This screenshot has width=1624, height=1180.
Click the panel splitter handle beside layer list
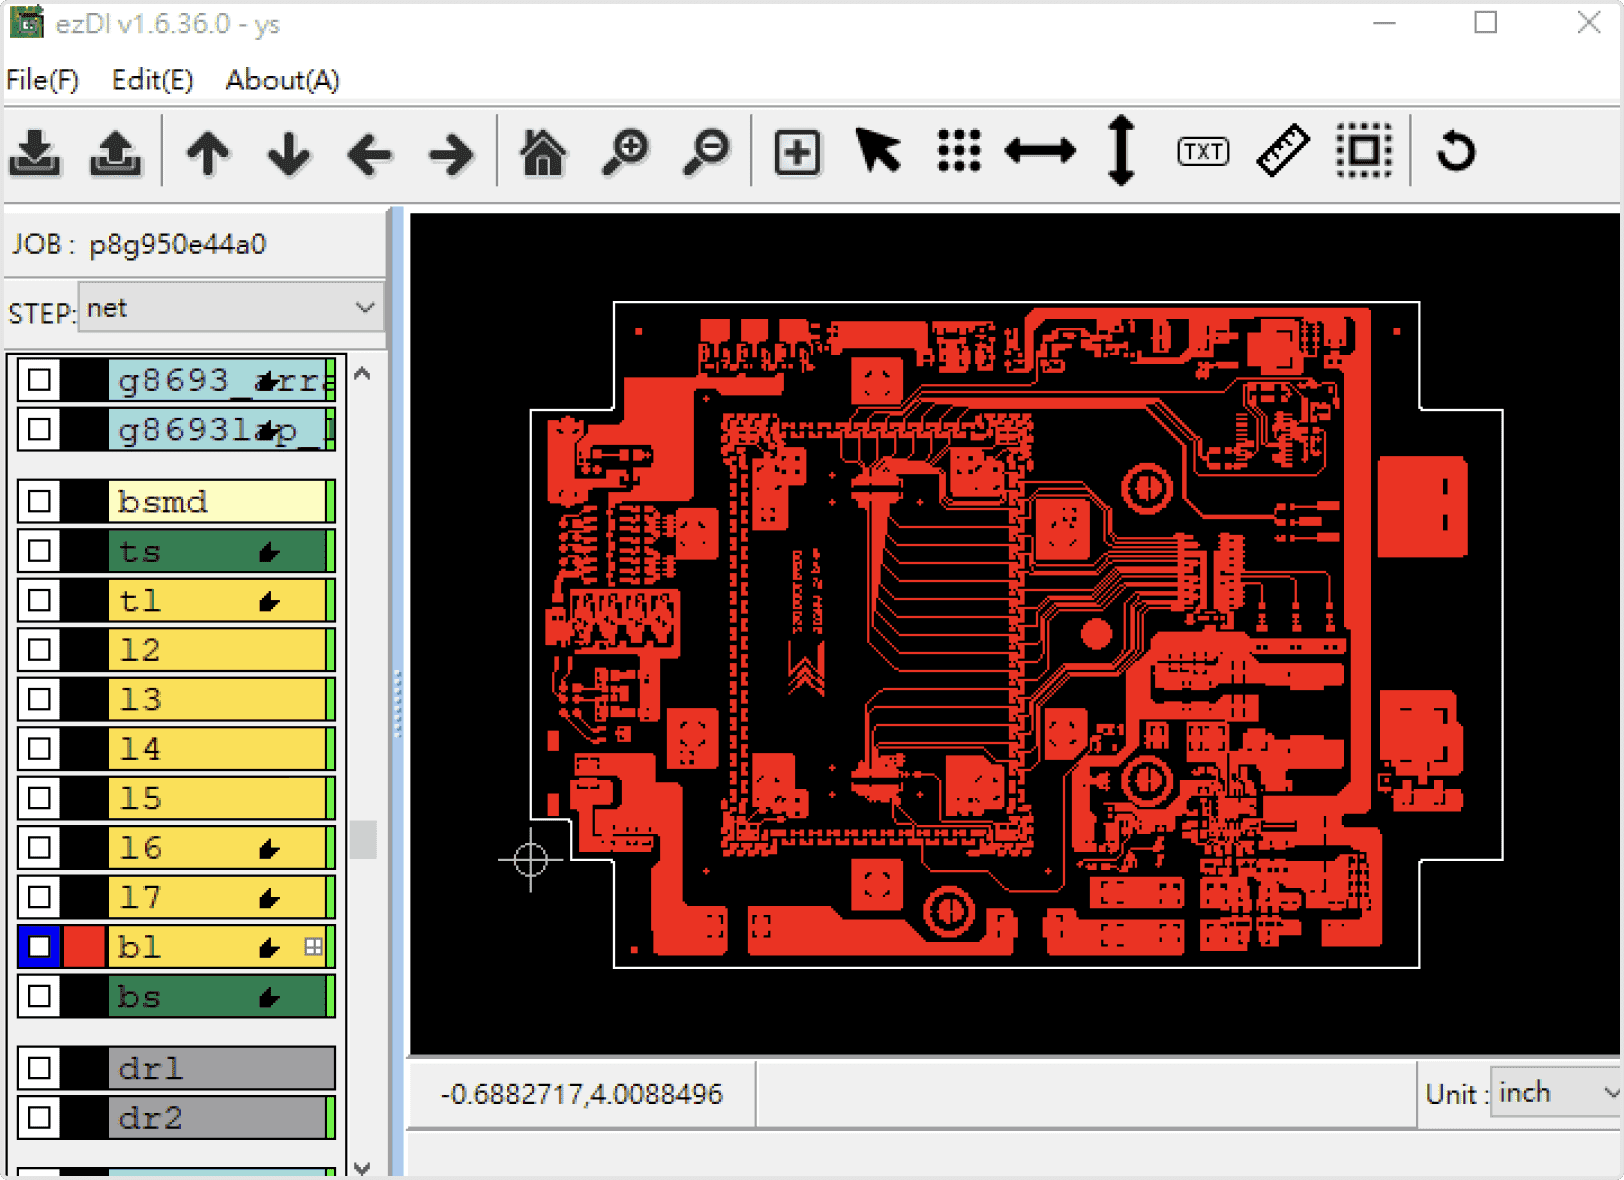pos(397,702)
